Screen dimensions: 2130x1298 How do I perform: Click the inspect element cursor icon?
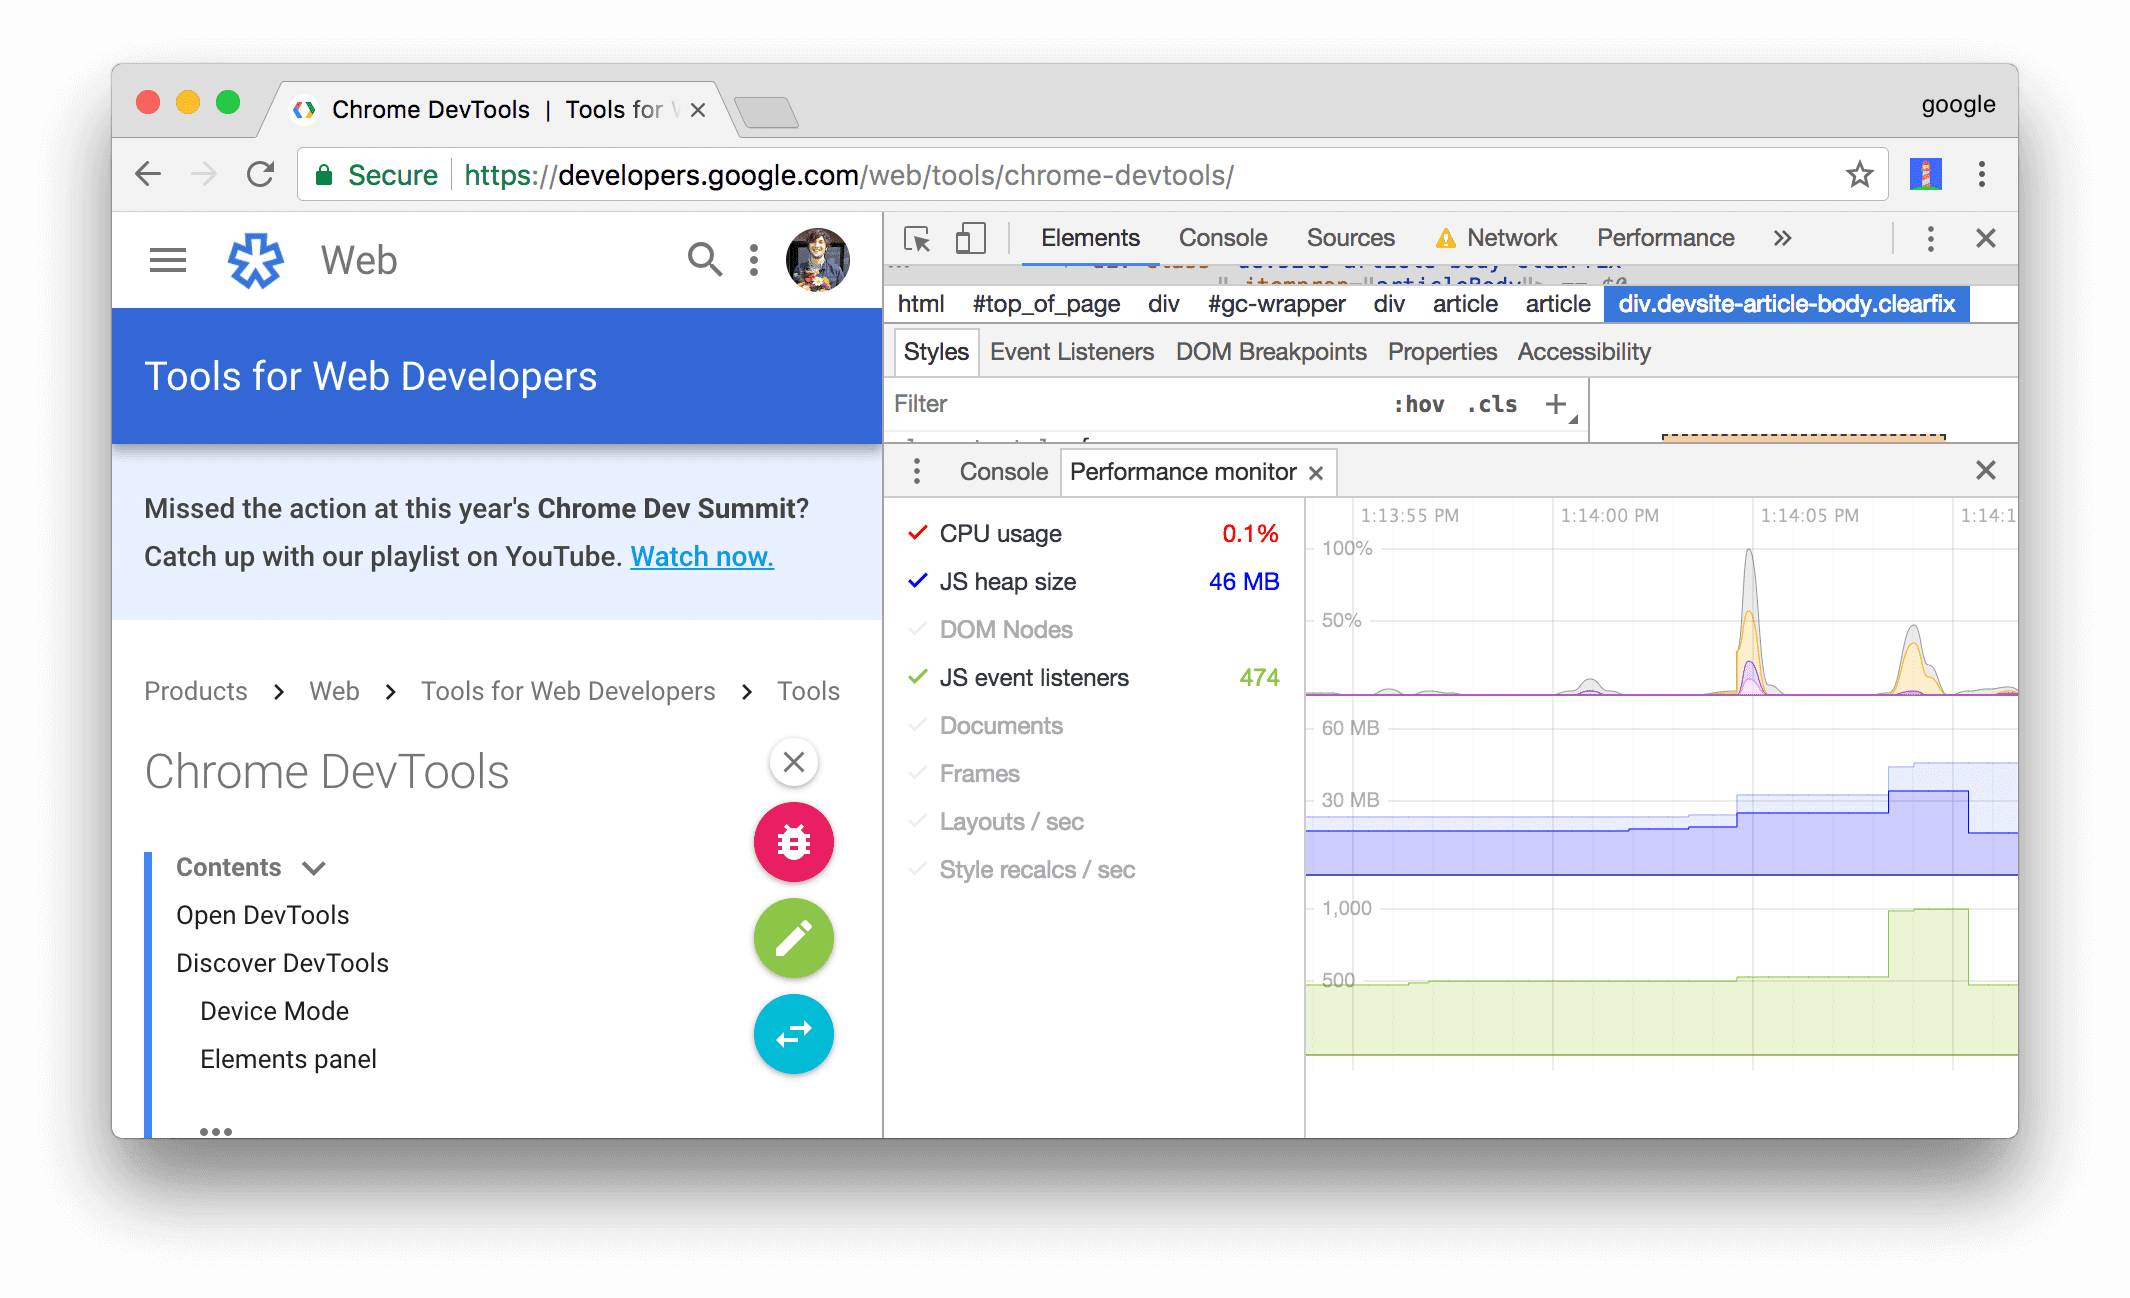click(914, 239)
